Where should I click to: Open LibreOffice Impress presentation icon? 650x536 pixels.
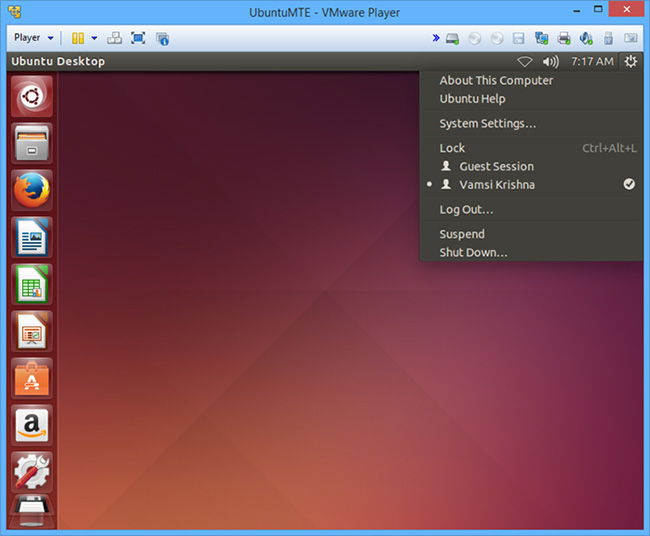click(x=32, y=332)
